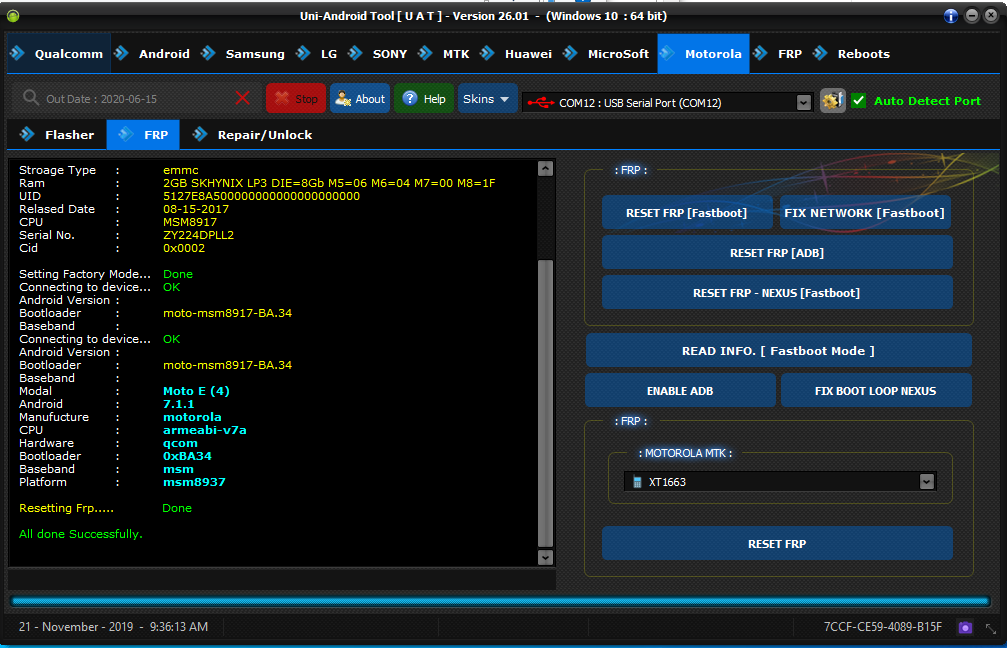Open the LG tab
The image size is (1007, 648).
[319, 54]
